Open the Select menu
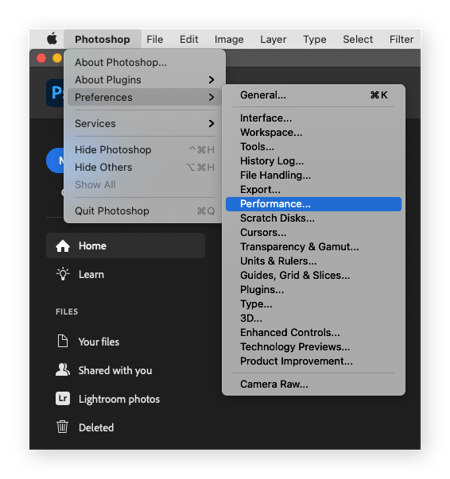This screenshot has height=479, width=450. [x=358, y=39]
